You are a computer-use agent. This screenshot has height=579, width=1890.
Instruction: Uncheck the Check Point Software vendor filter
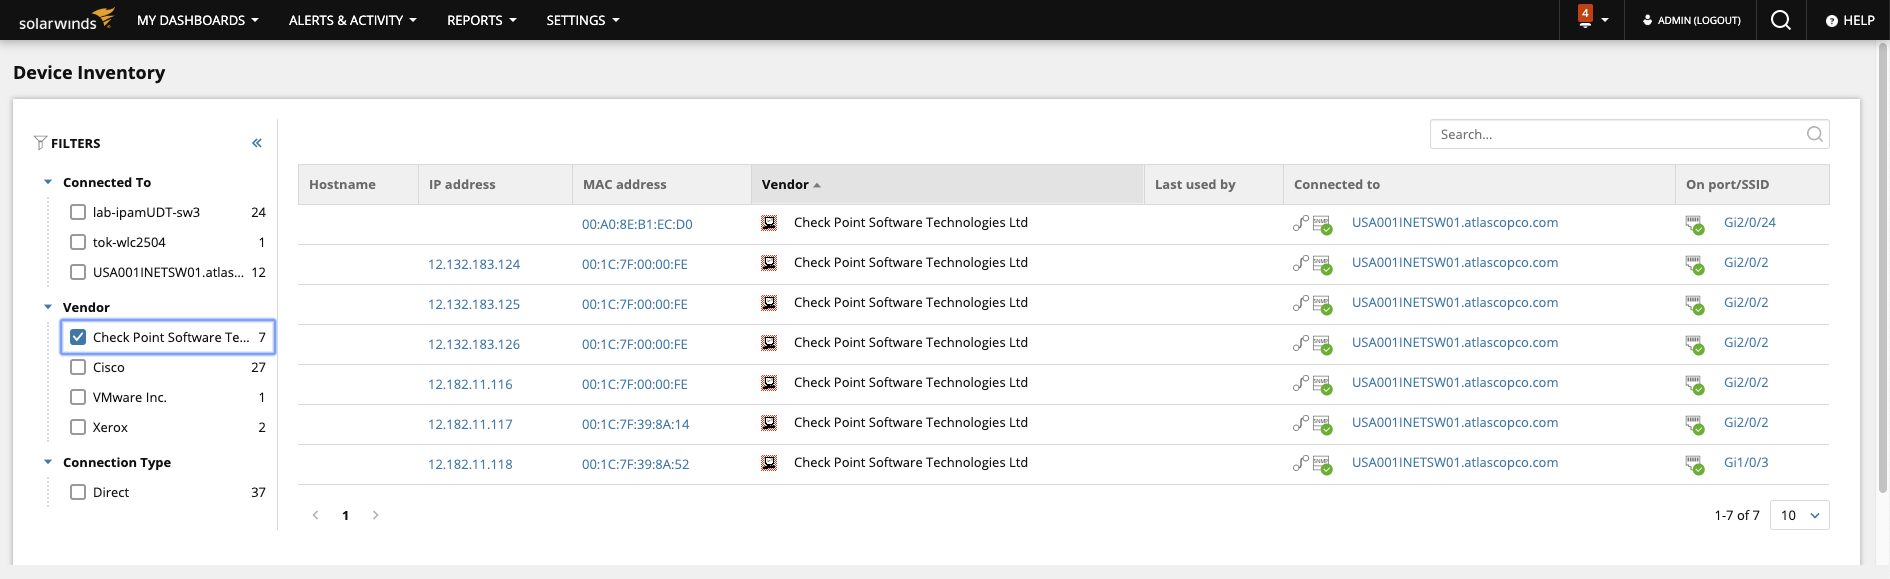tap(78, 337)
